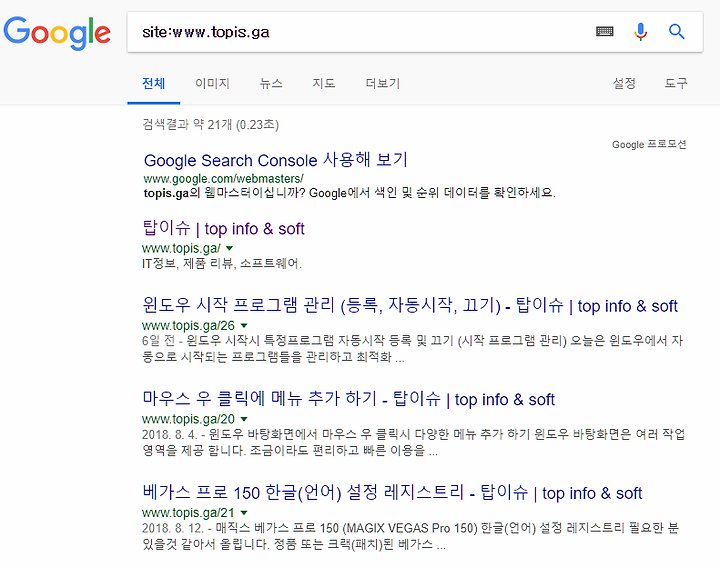Expand dropdown arrow next to www.topis.ga/26

tap(244, 326)
